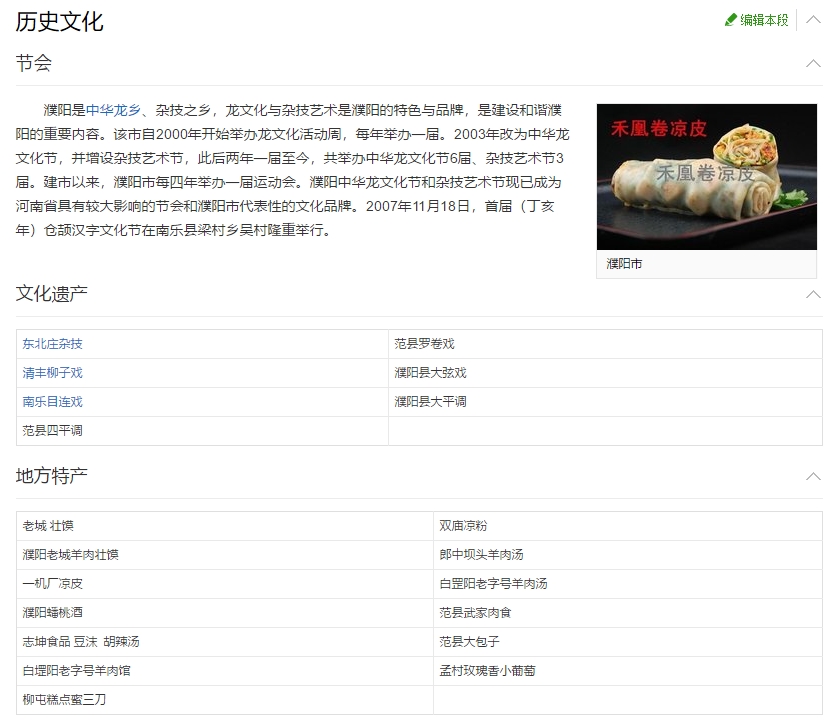Select the 濮阳蟠桃酒 cell
Screen dimensions: 835x725
click(225, 613)
